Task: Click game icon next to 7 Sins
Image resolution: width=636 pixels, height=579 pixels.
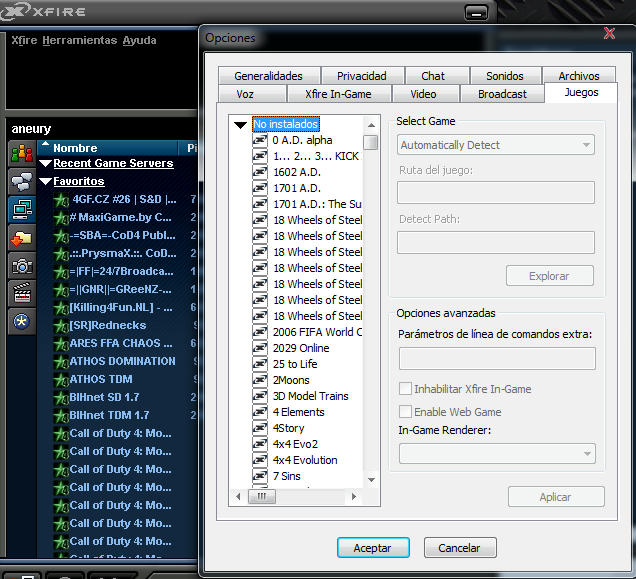Action: (260, 476)
